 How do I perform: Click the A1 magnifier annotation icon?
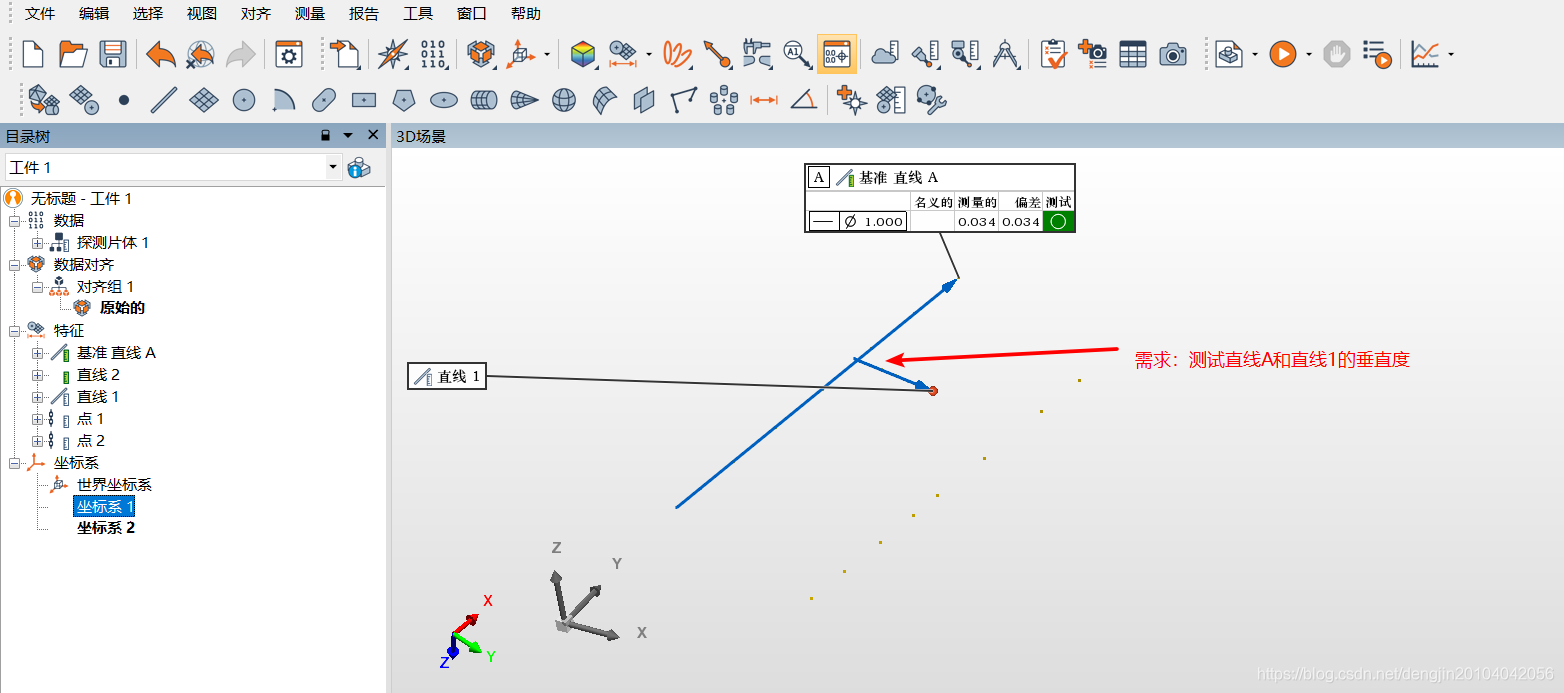pyautogui.click(x=797, y=54)
